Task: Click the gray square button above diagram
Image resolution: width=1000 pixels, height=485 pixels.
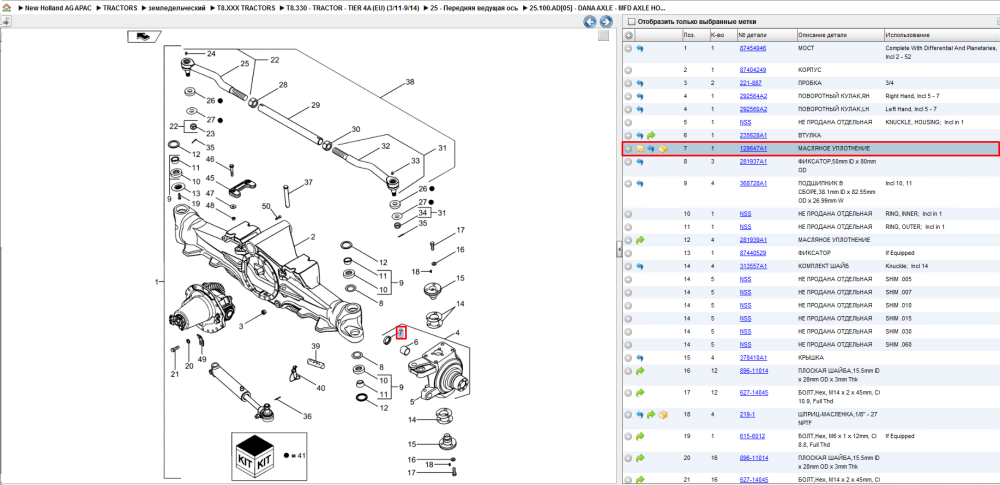Action: pyautogui.click(x=603, y=36)
